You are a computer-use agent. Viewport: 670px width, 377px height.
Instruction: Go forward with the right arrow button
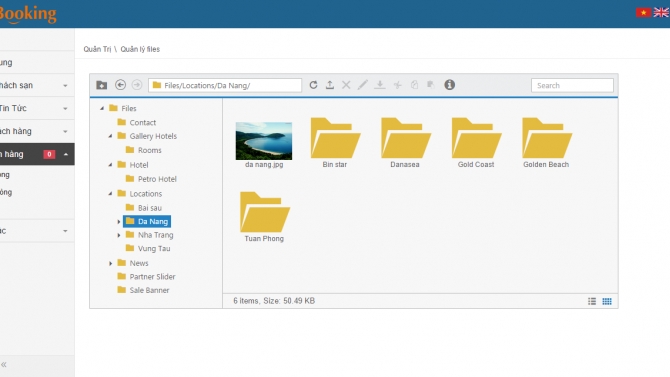(137, 85)
